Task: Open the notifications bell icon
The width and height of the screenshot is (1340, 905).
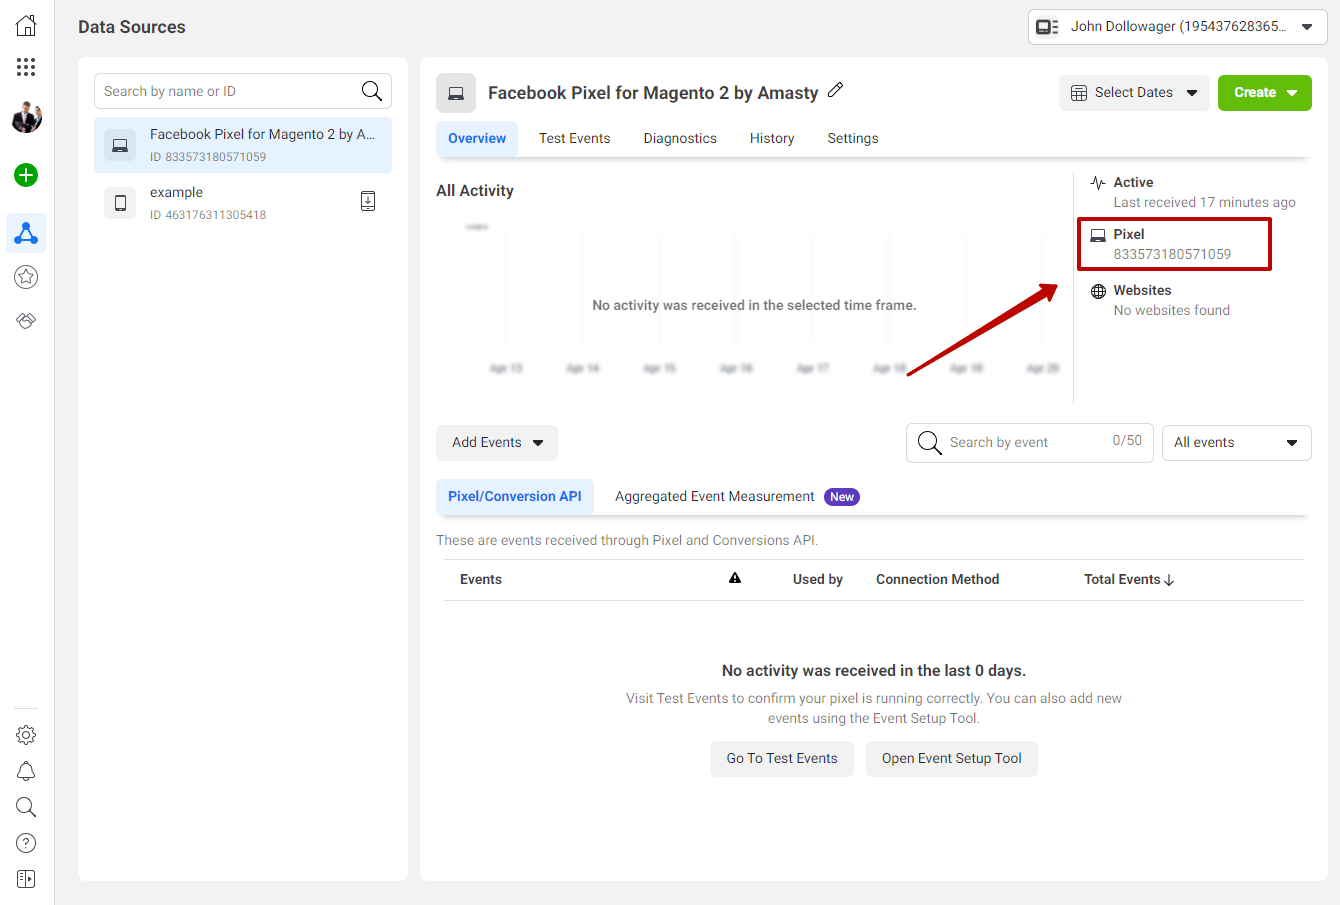Action: (x=26, y=771)
